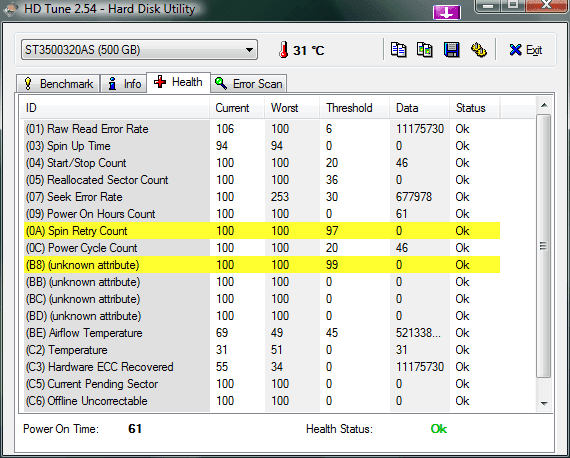
Task: Click the Worst column header
Action: point(292,108)
